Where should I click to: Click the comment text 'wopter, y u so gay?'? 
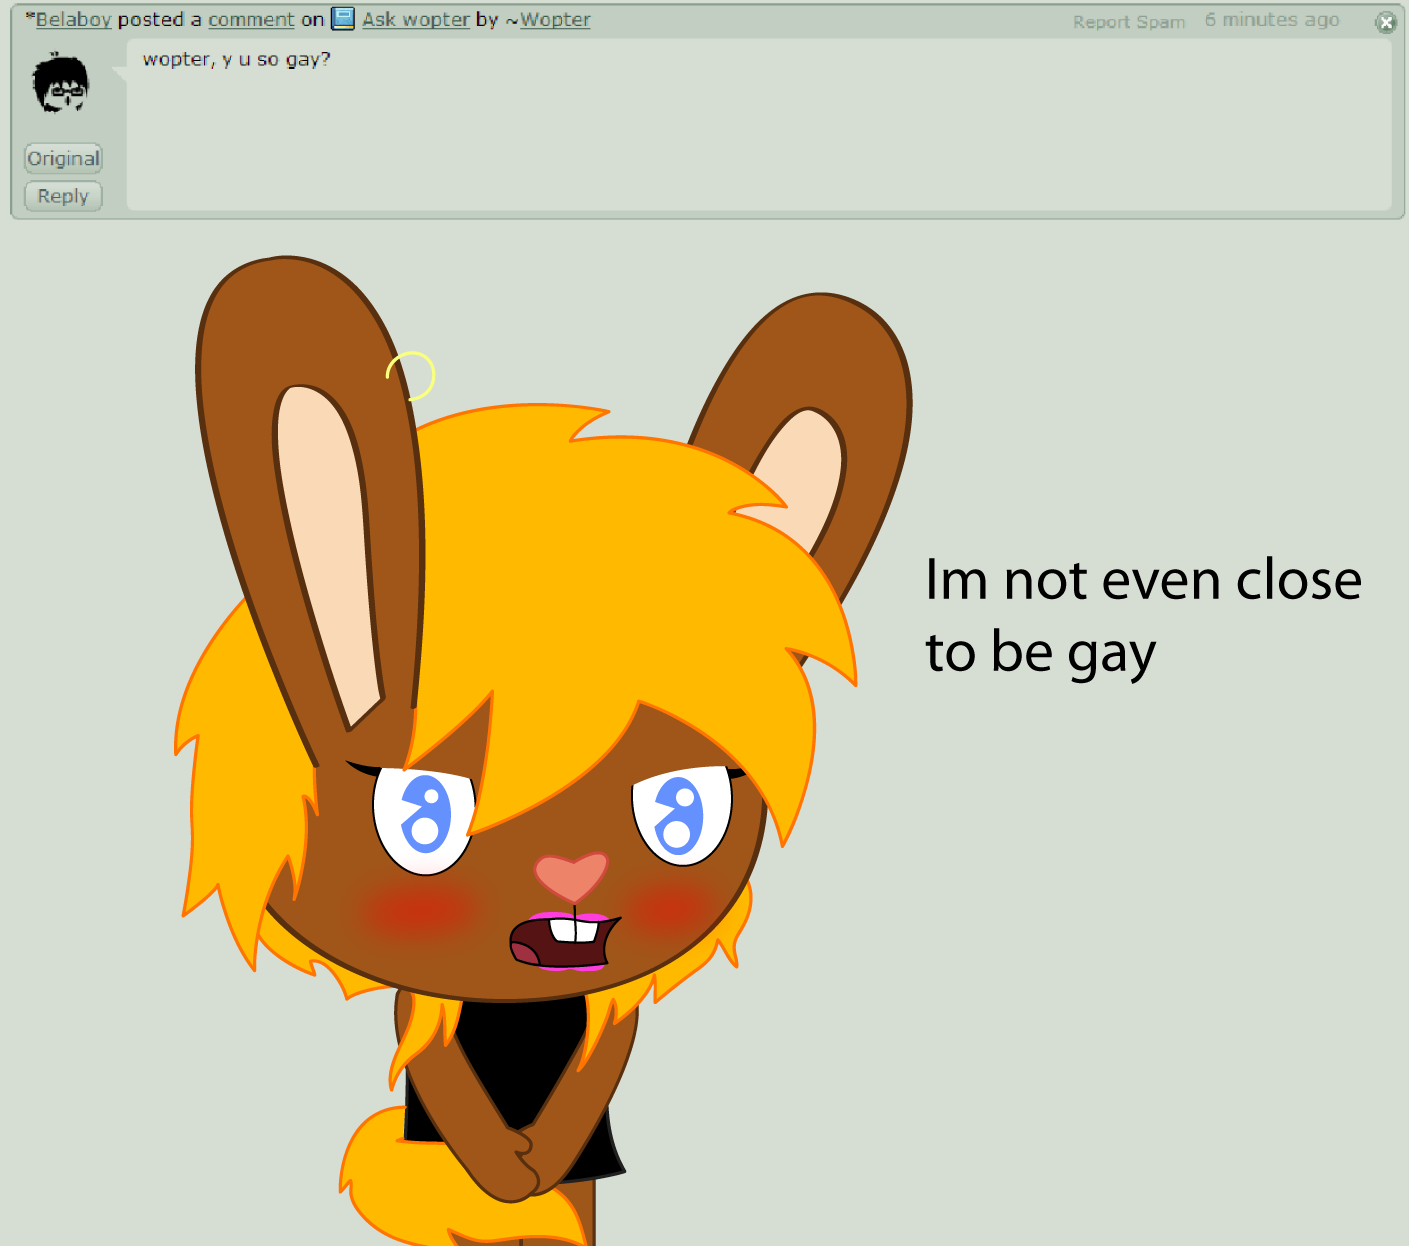pyautogui.click(x=236, y=60)
